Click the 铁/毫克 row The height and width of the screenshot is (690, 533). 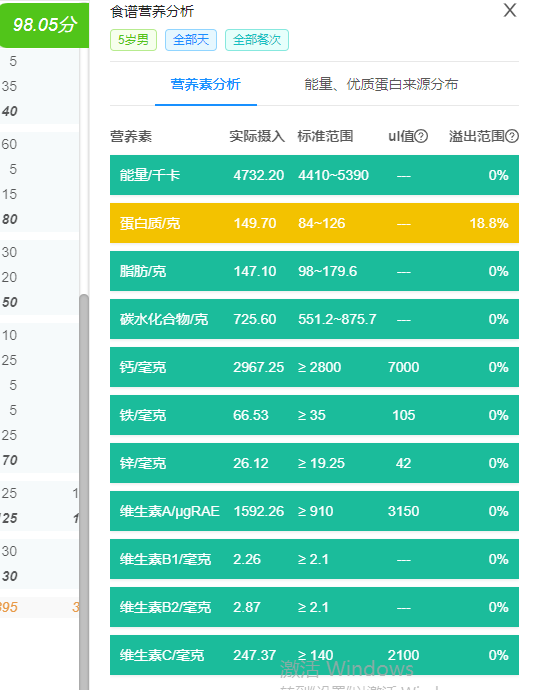(x=314, y=415)
